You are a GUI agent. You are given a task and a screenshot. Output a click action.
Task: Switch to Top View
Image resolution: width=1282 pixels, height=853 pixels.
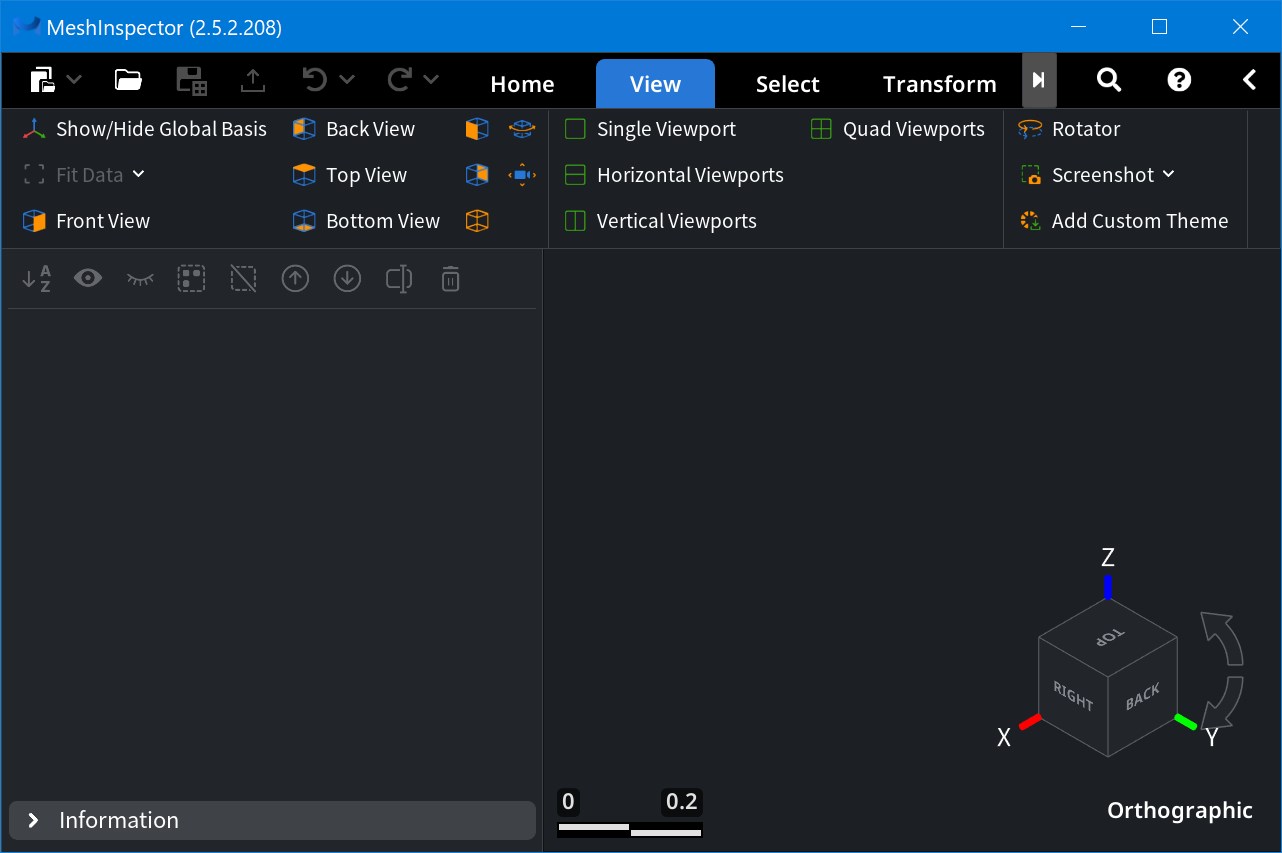coord(350,175)
